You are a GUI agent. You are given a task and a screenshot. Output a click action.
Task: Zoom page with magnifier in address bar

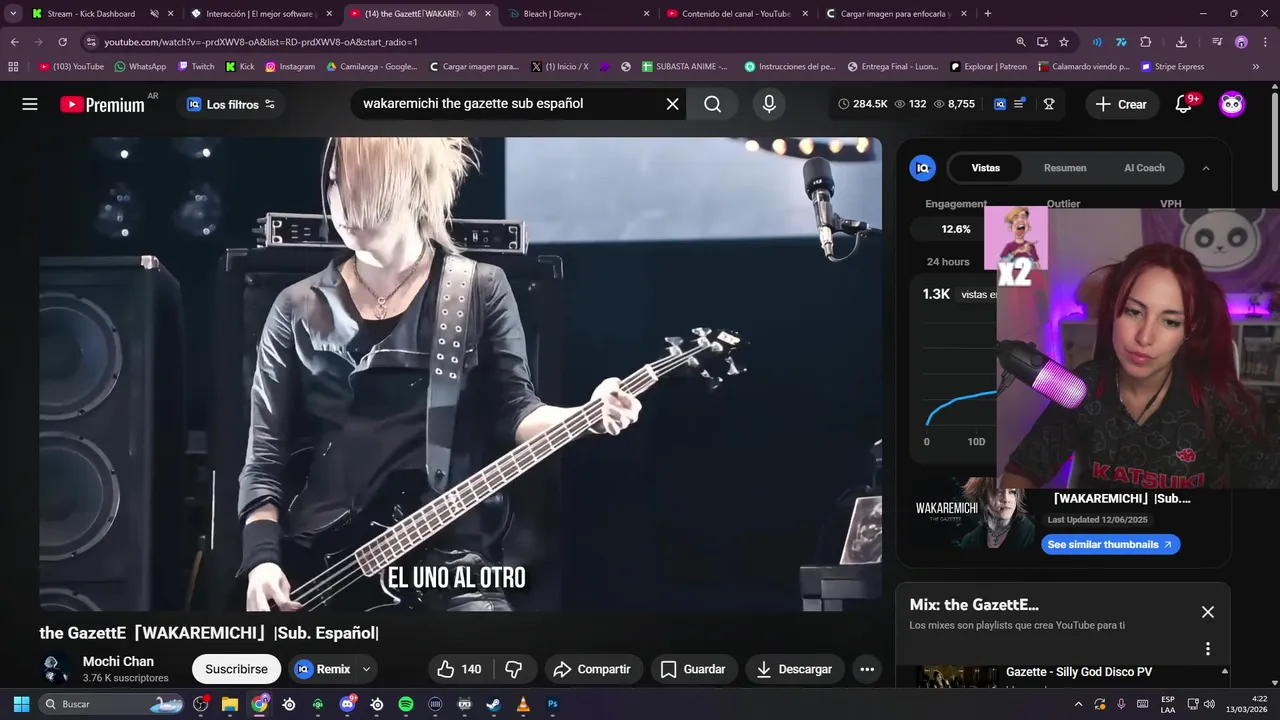point(1020,42)
